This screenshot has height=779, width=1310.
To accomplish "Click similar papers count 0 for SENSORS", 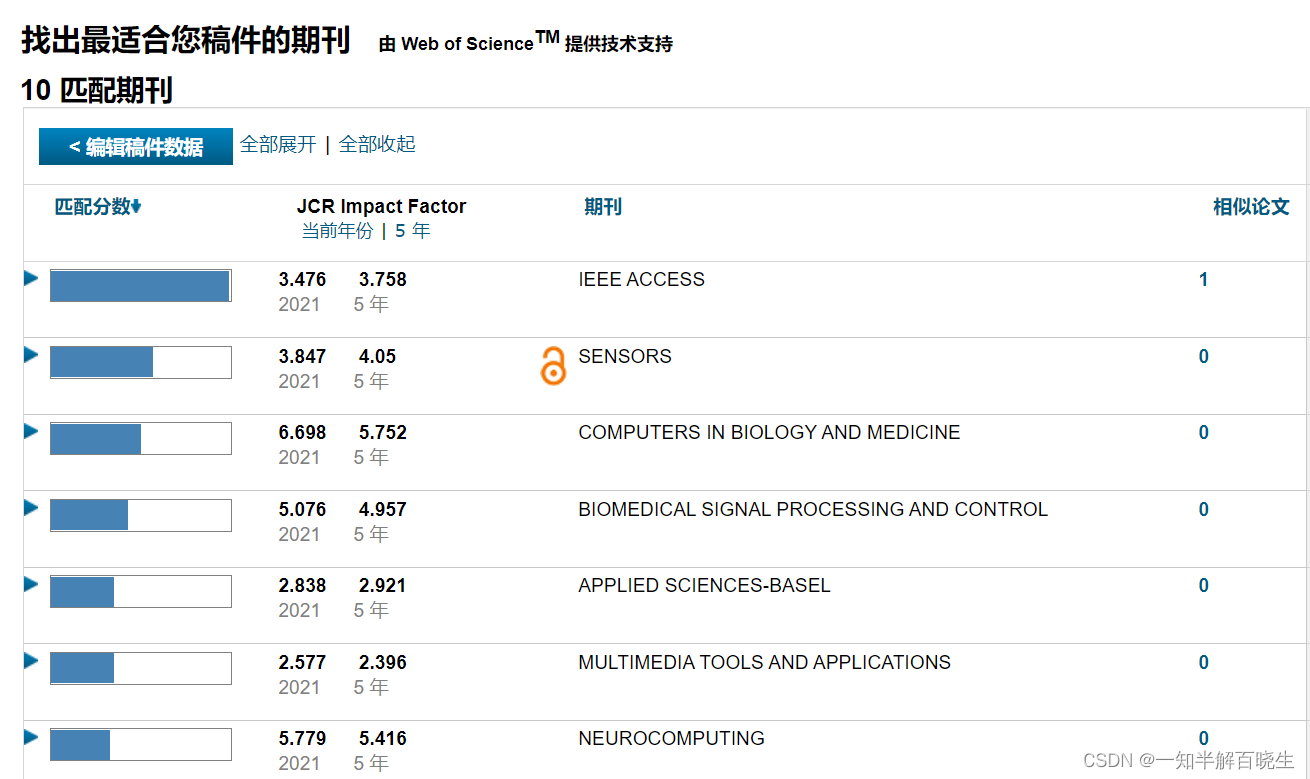I will click(x=1204, y=357).
